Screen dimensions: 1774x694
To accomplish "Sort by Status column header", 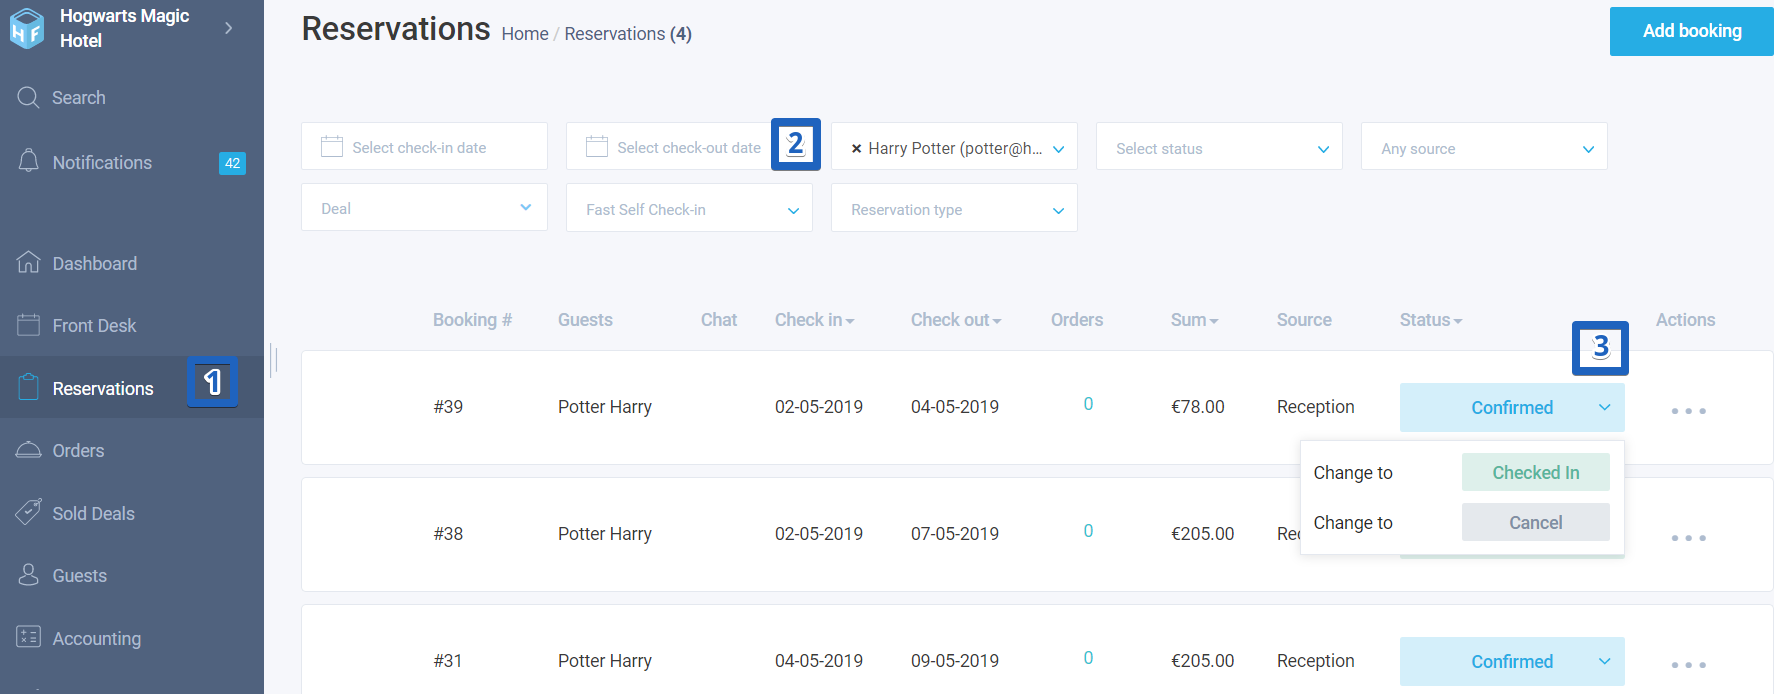I will click(x=1430, y=320).
